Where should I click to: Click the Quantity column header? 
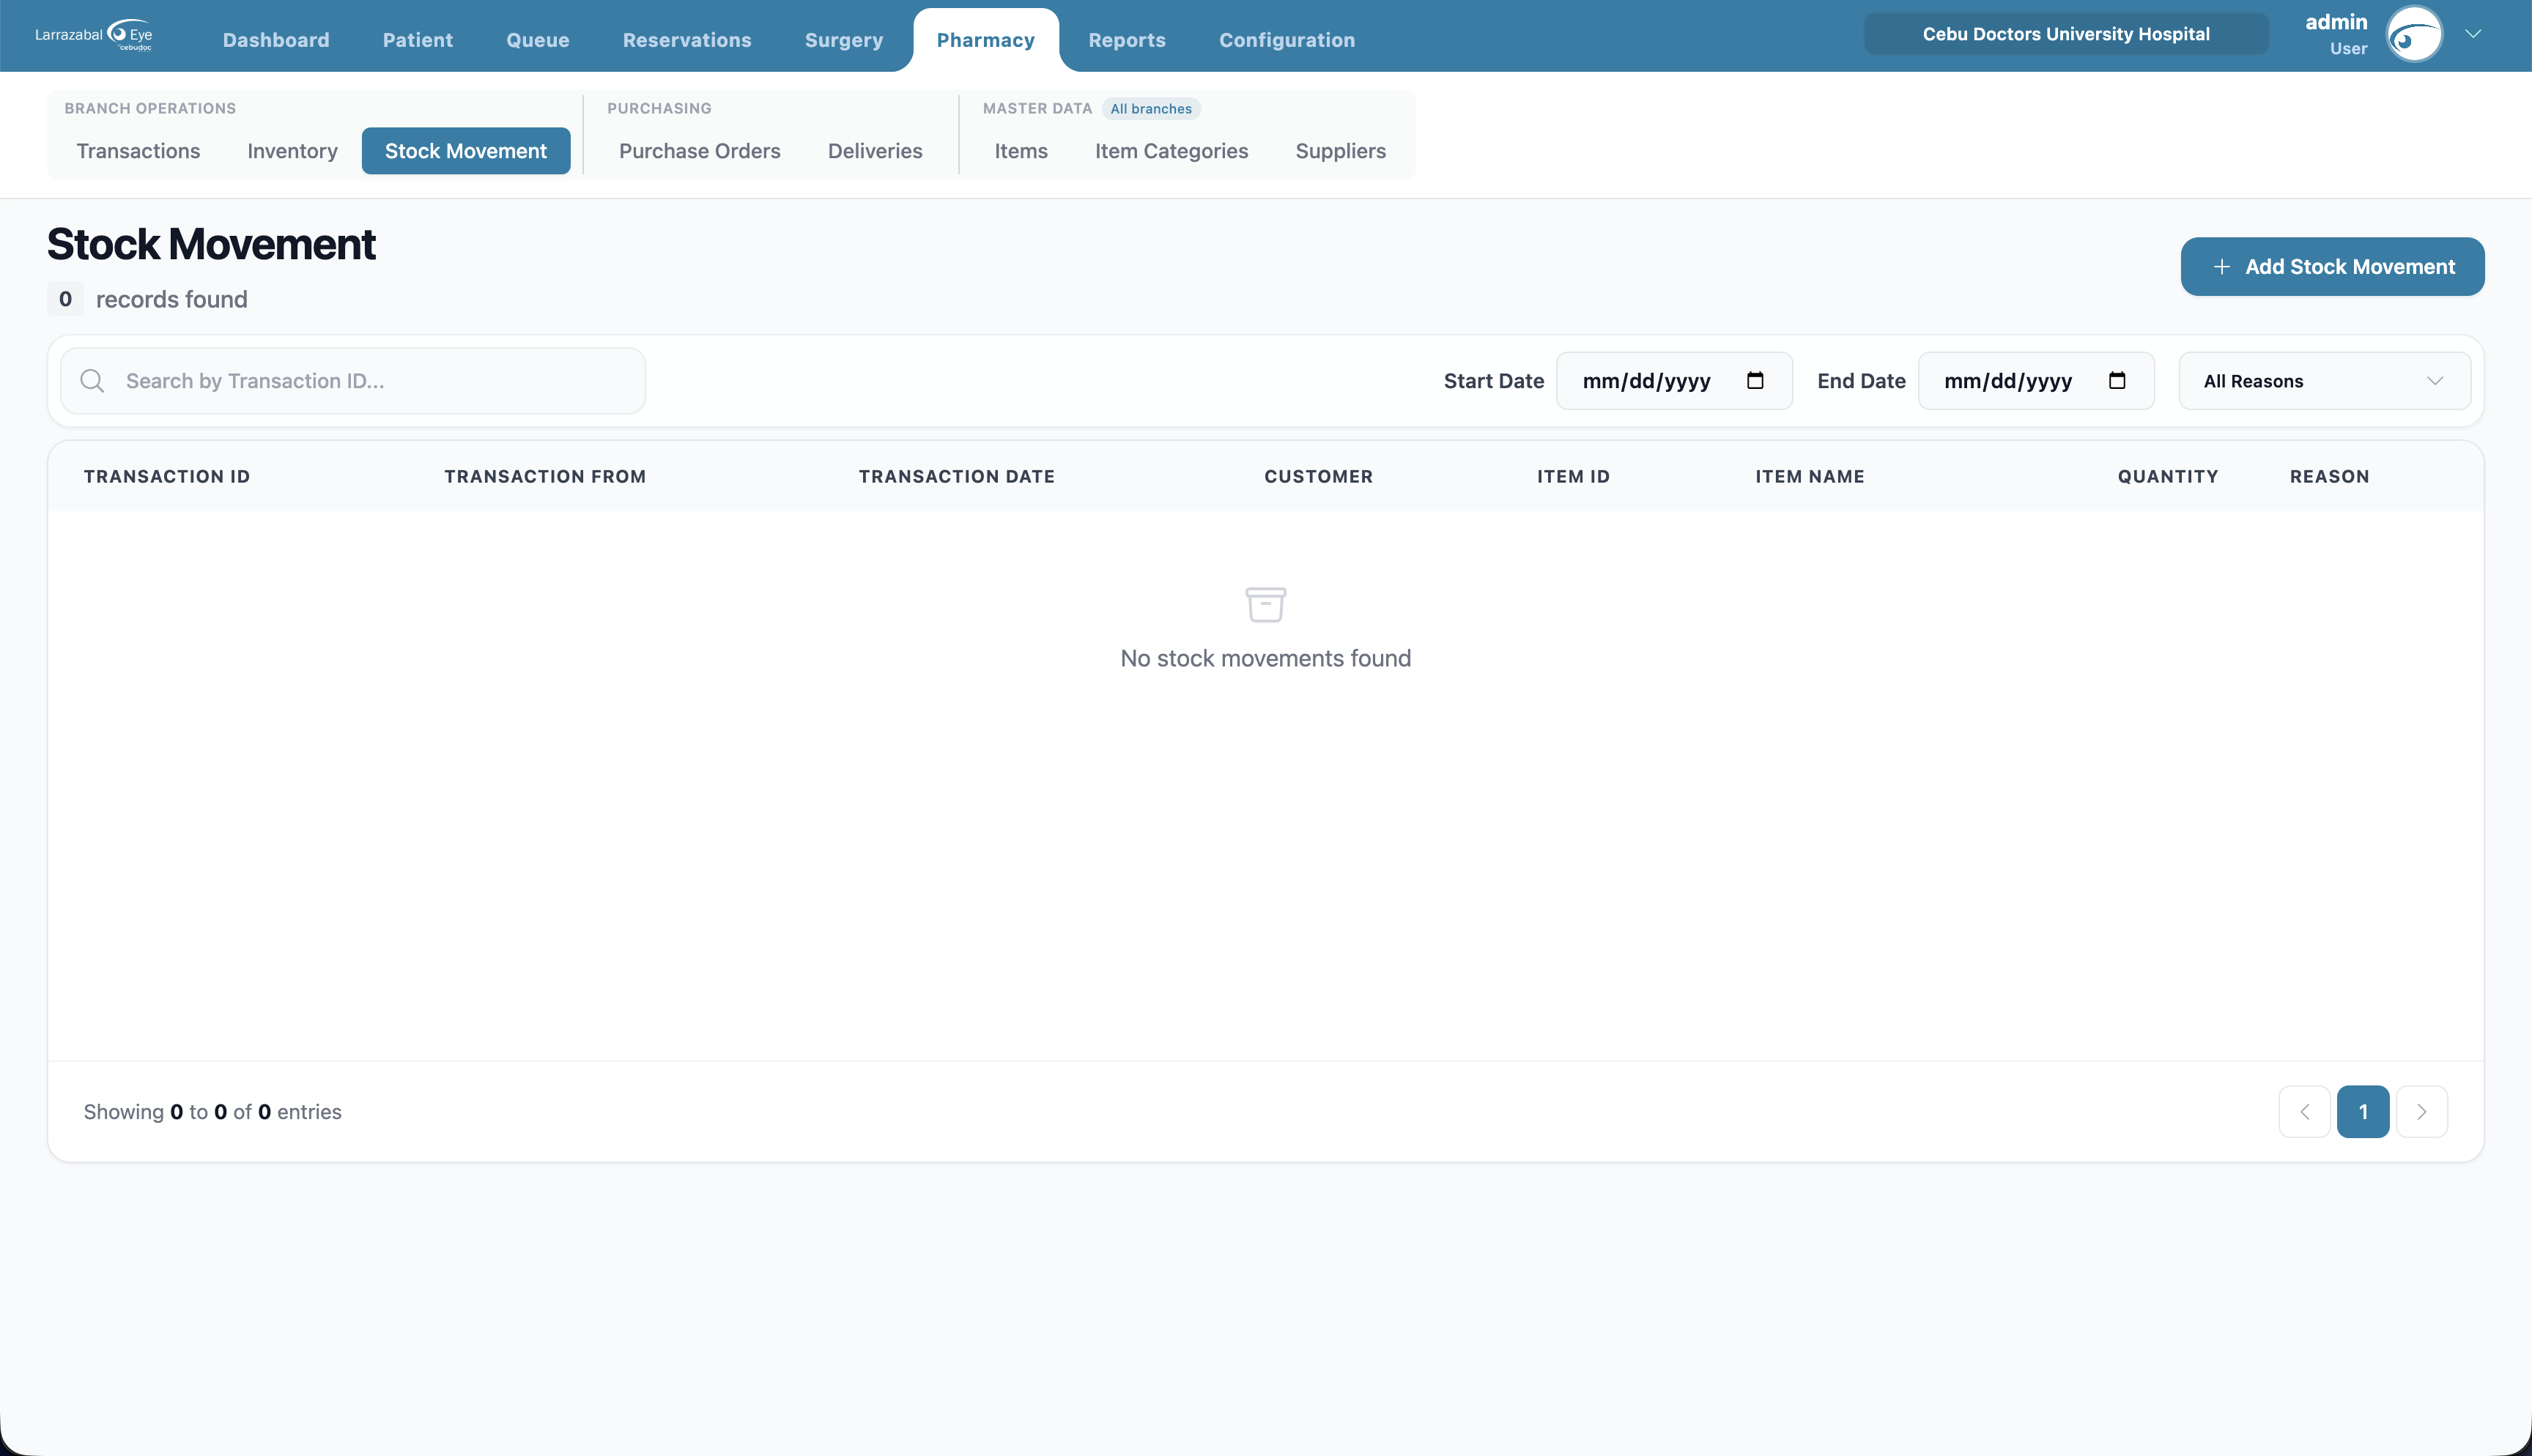(2168, 477)
